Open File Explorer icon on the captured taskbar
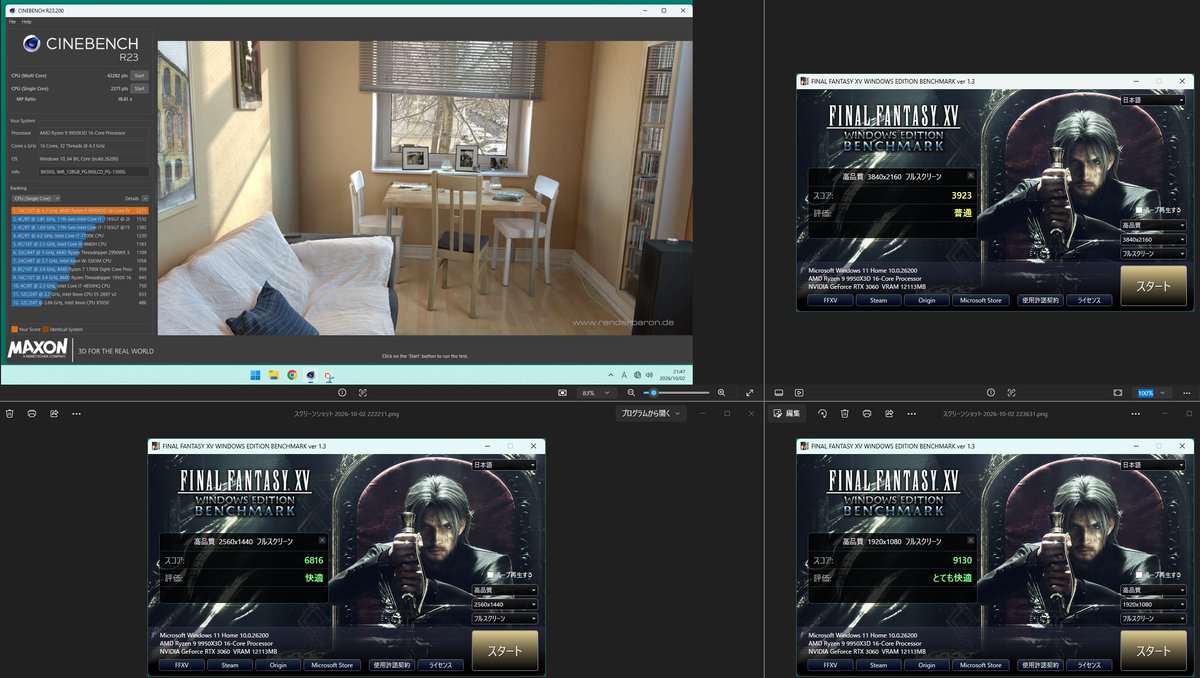This screenshot has height=678, width=1200. tap(274, 375)
